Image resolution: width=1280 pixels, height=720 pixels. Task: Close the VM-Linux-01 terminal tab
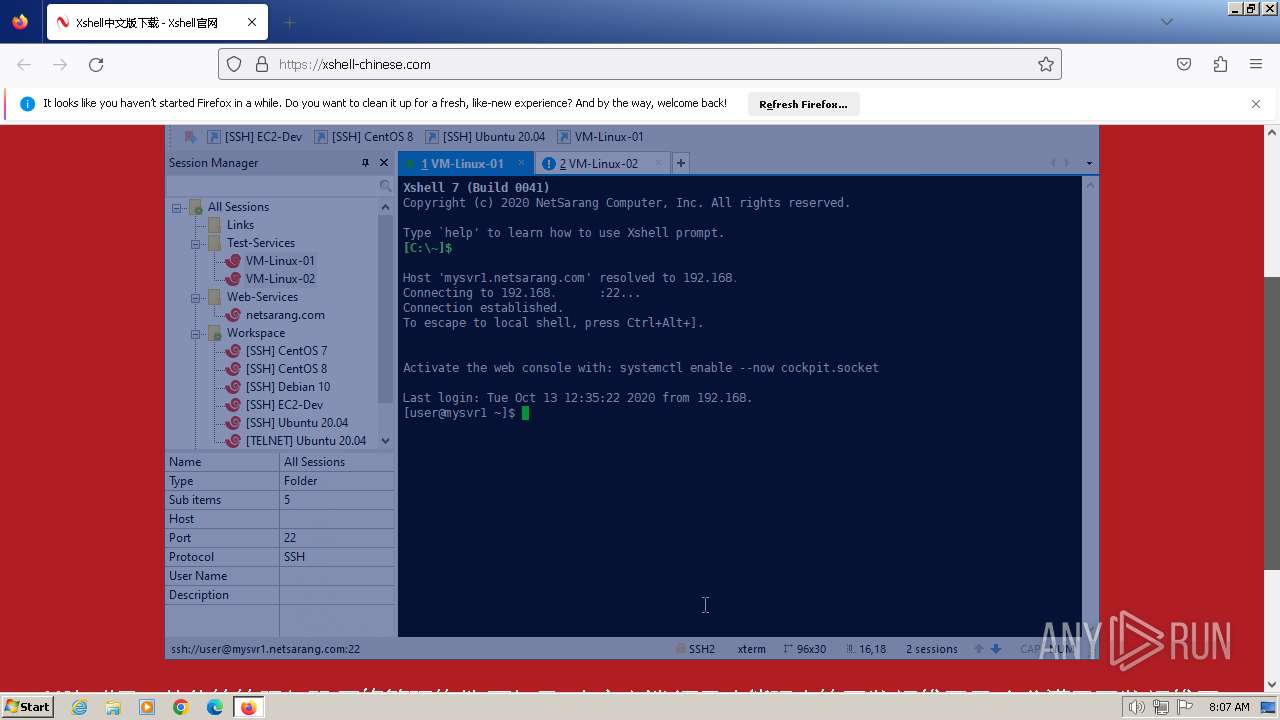click(x=521, y=163)
